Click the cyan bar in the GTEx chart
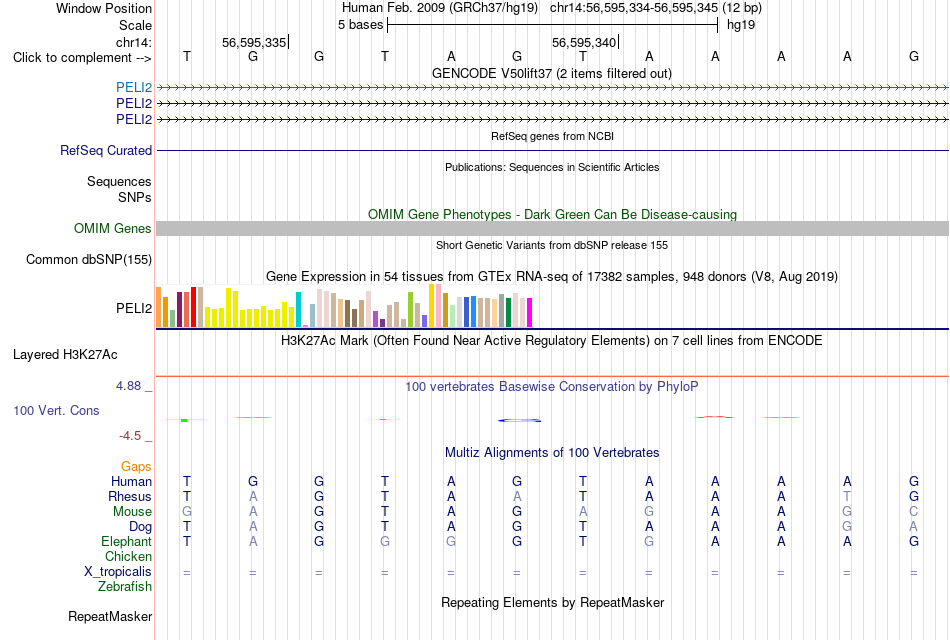 (298, 310)
